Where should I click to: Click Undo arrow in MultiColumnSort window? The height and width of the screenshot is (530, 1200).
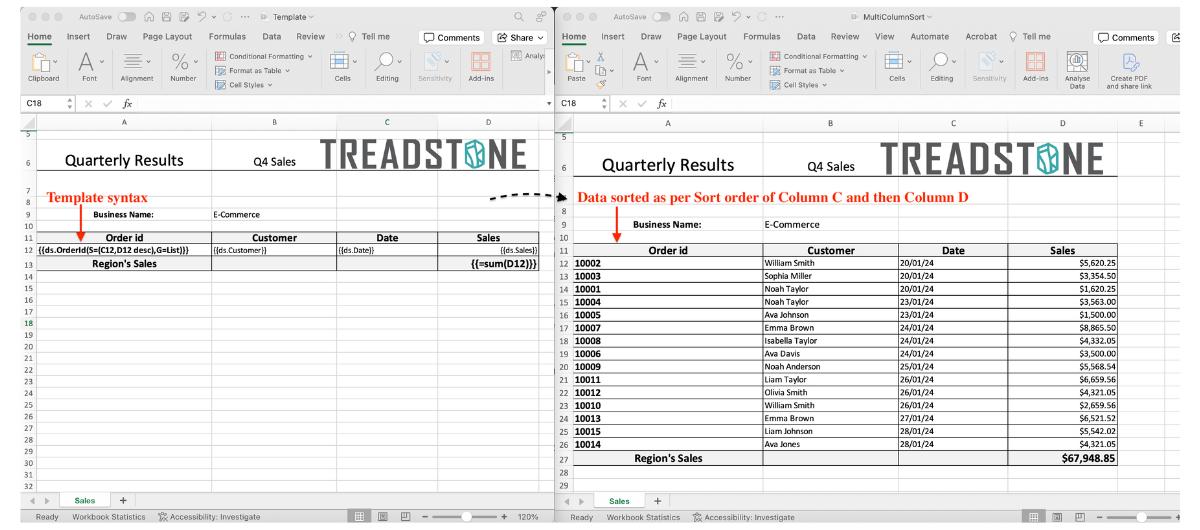(x=737, y=17)
